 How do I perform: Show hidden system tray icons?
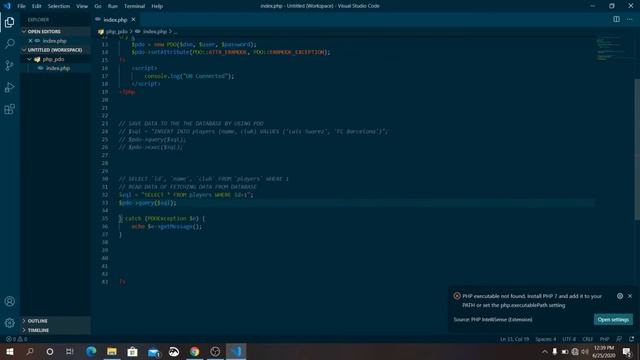pyautogui.click(x=544, y=351)
